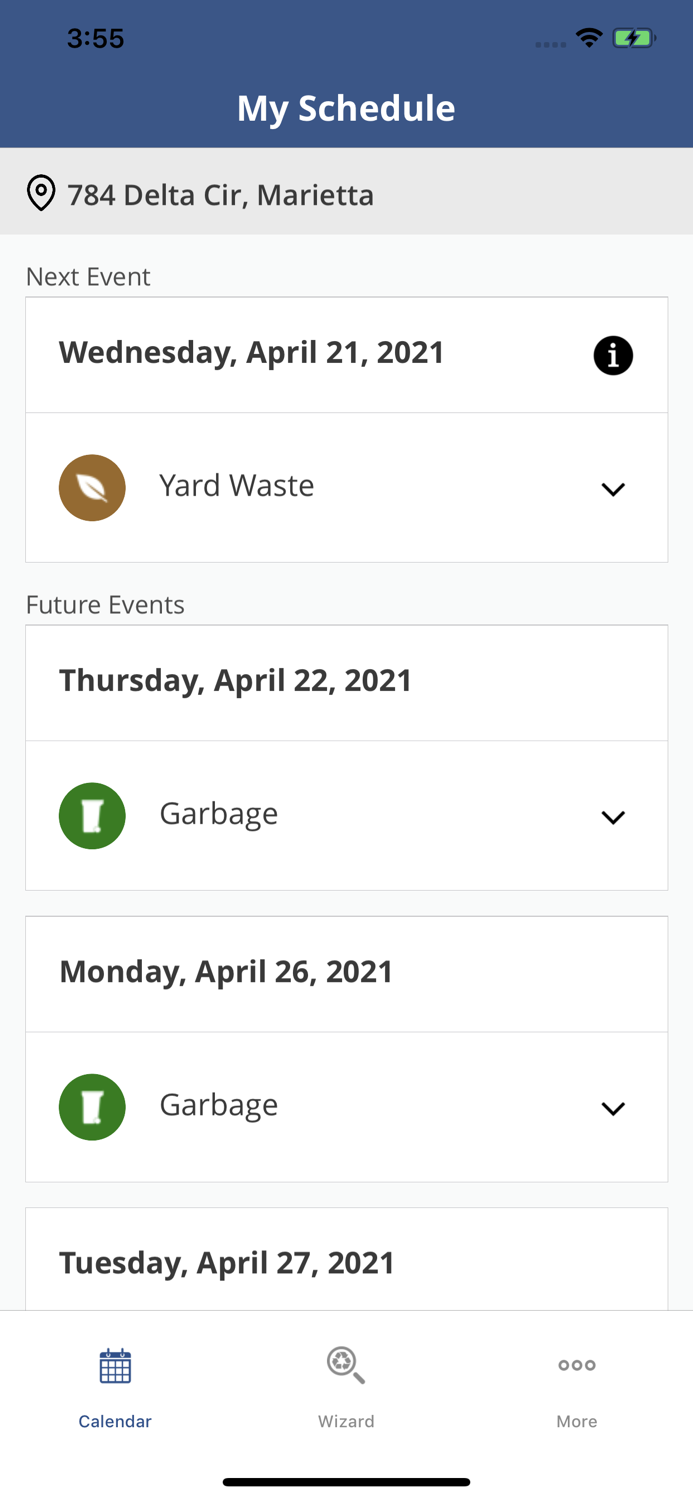The width and height of the screenshot is (693, 1500).
Task: Select the Calendar tab label
Action: pyautogui.click(x=115, y=1421)
